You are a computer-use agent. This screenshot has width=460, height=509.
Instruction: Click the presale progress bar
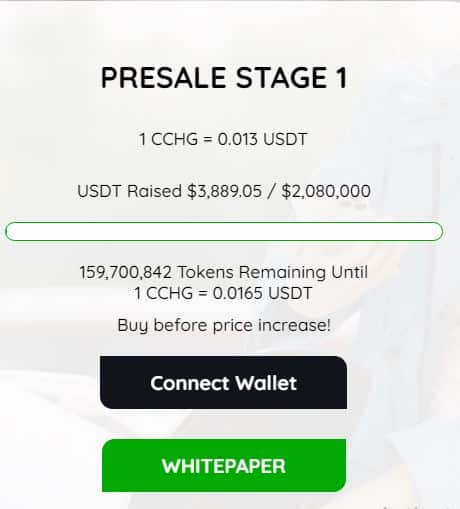click(x=224, y=231)
